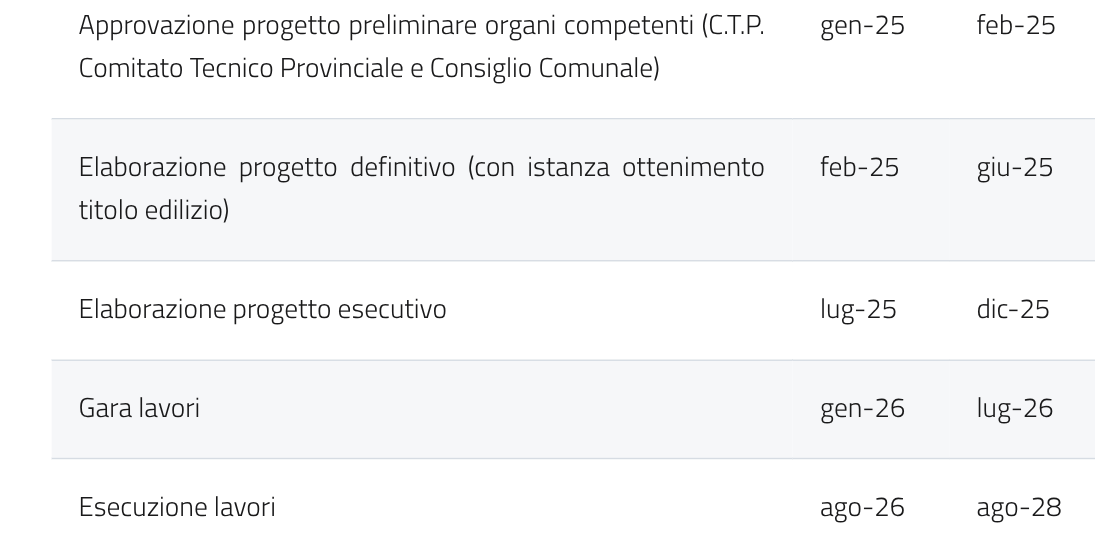
Task: Click 'Comitato Tecnico Provinciale e Consiglio Comunale' line
Action: point(369,68)
